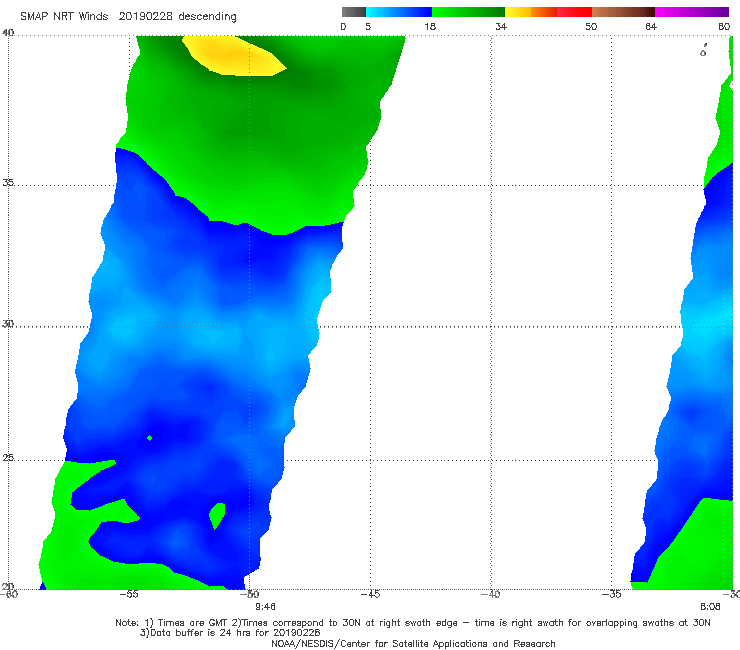Click the Data buffer is 24 hrs note
The height and width of the screenshot is (650, 740).
point(230,633)
